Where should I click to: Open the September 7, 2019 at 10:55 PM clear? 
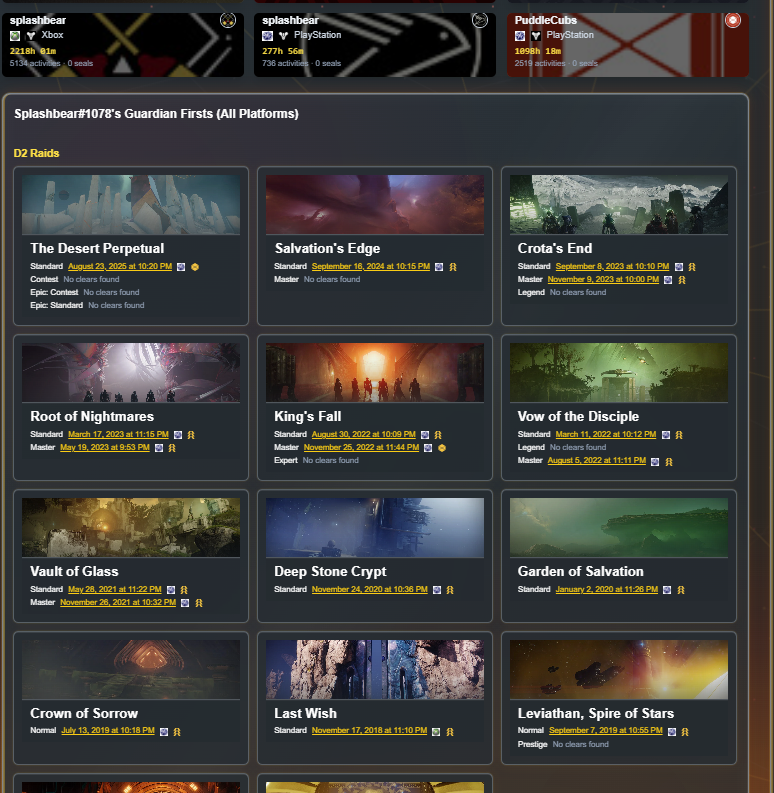pos(606,731)
